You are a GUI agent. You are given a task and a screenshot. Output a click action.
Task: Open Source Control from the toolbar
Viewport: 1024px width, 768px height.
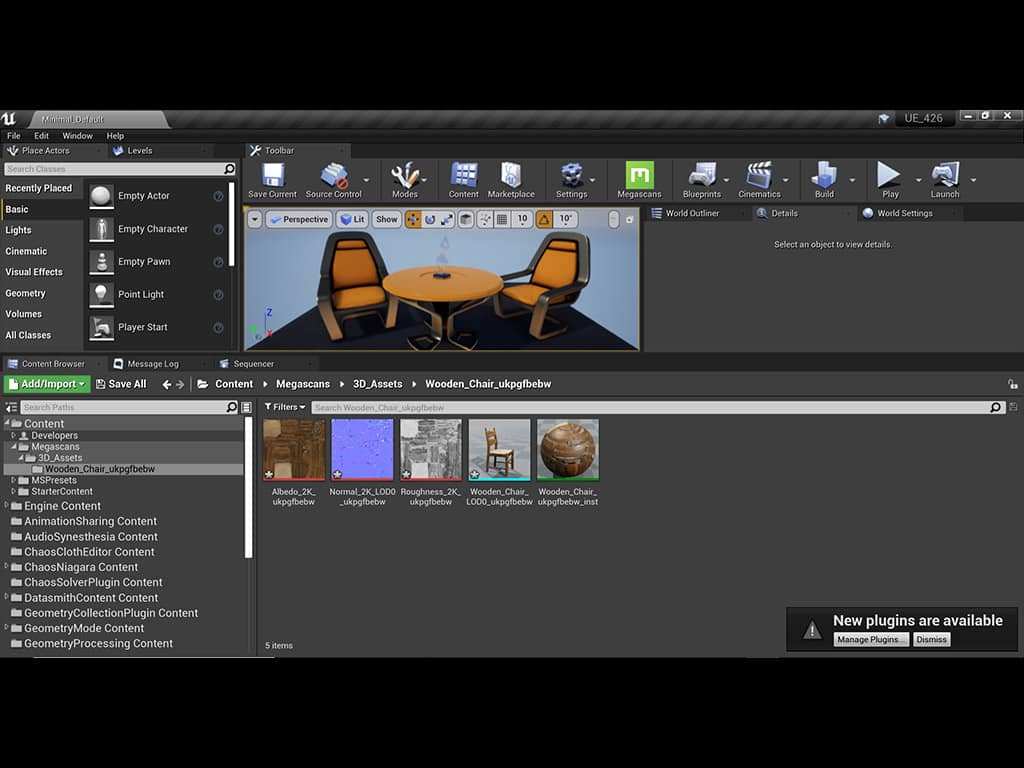click(334, 180)
